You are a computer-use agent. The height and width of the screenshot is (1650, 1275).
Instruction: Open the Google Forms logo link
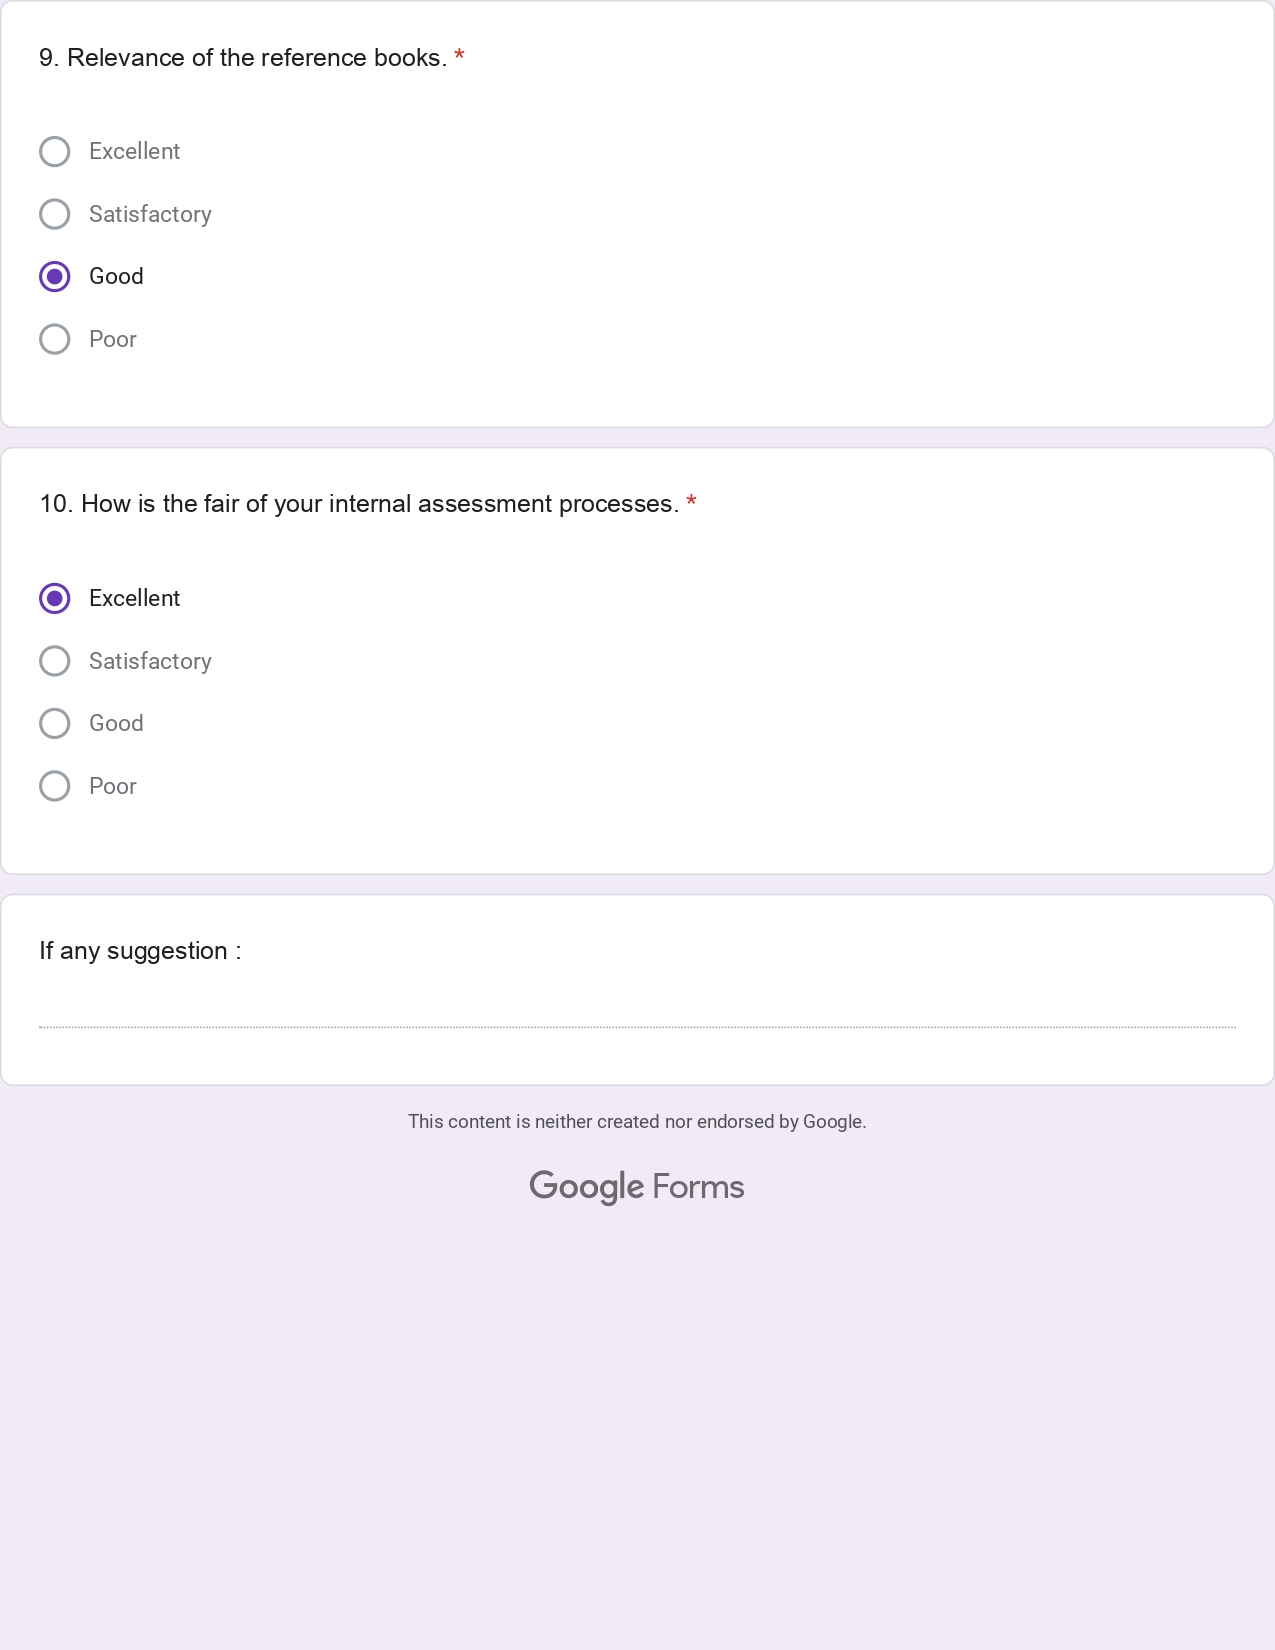pos(637,1187)
